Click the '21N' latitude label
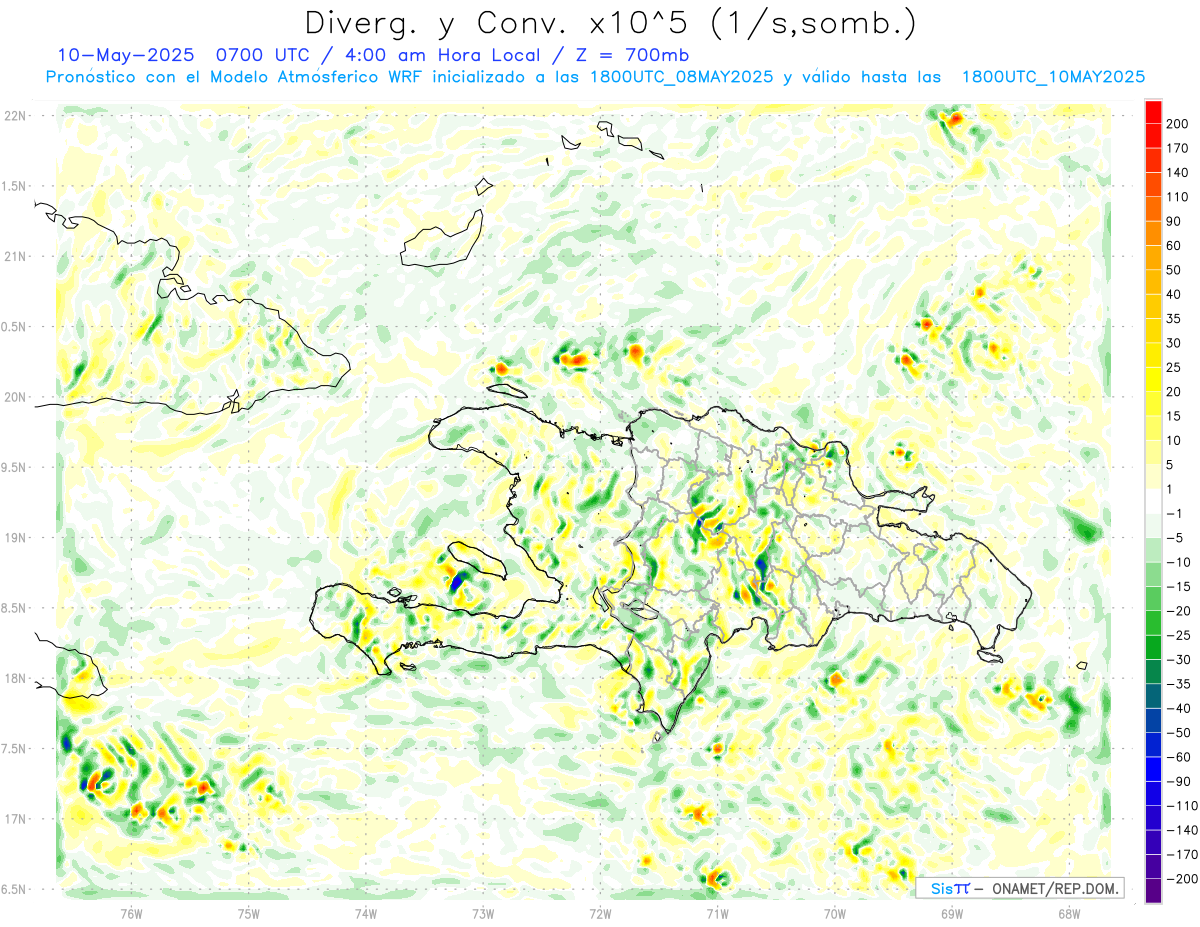The height and width of the screenshot is (927, 1200). (x=14, y=256)
